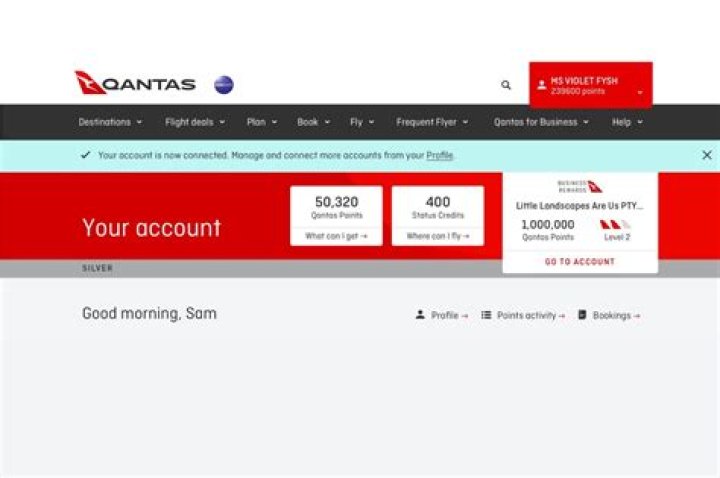Screen dimensions: 720x478
Task: Click the Qantas kangaroo logo
Action: 135,83
